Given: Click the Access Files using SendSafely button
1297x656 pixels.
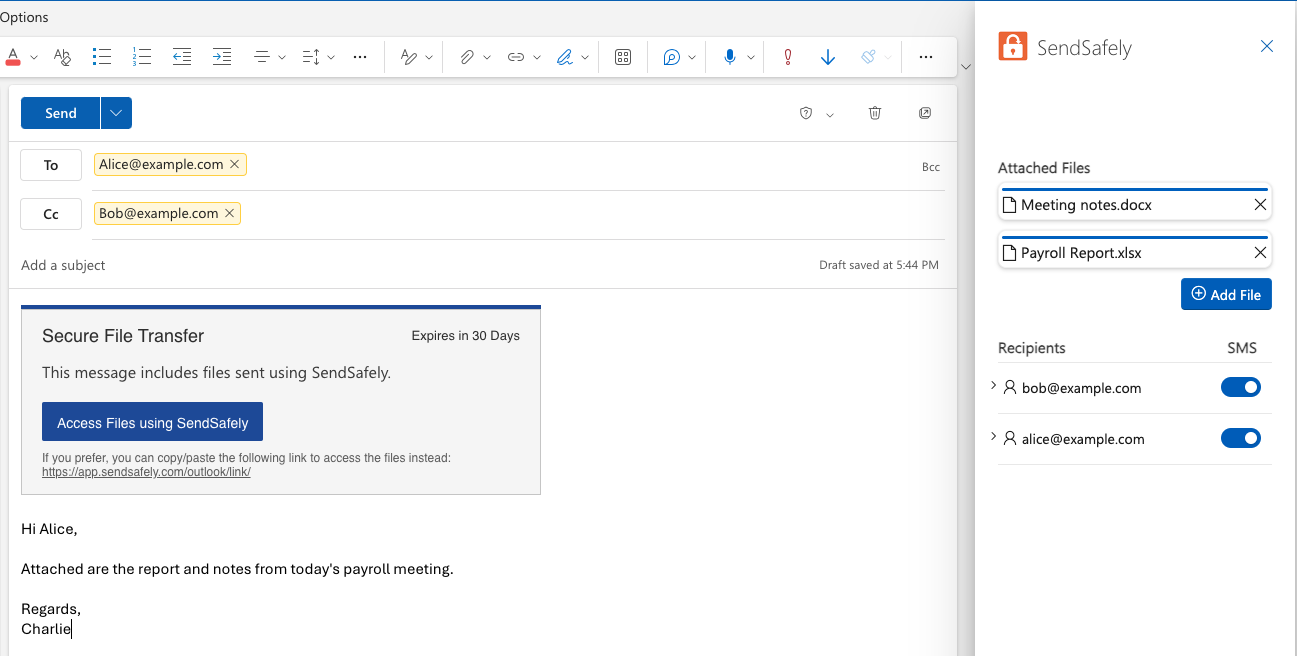Looking at the screenshot, I should (152, 421).
